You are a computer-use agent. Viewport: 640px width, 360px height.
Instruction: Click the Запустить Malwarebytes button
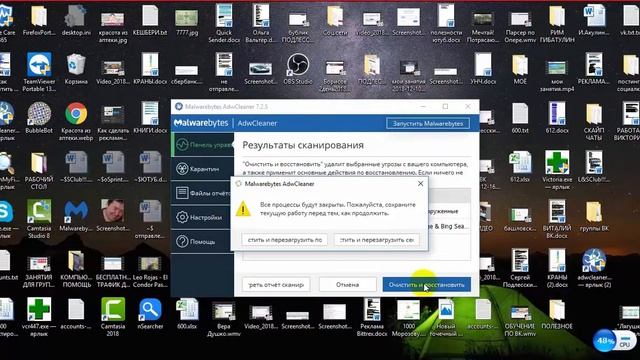(427, 123)
